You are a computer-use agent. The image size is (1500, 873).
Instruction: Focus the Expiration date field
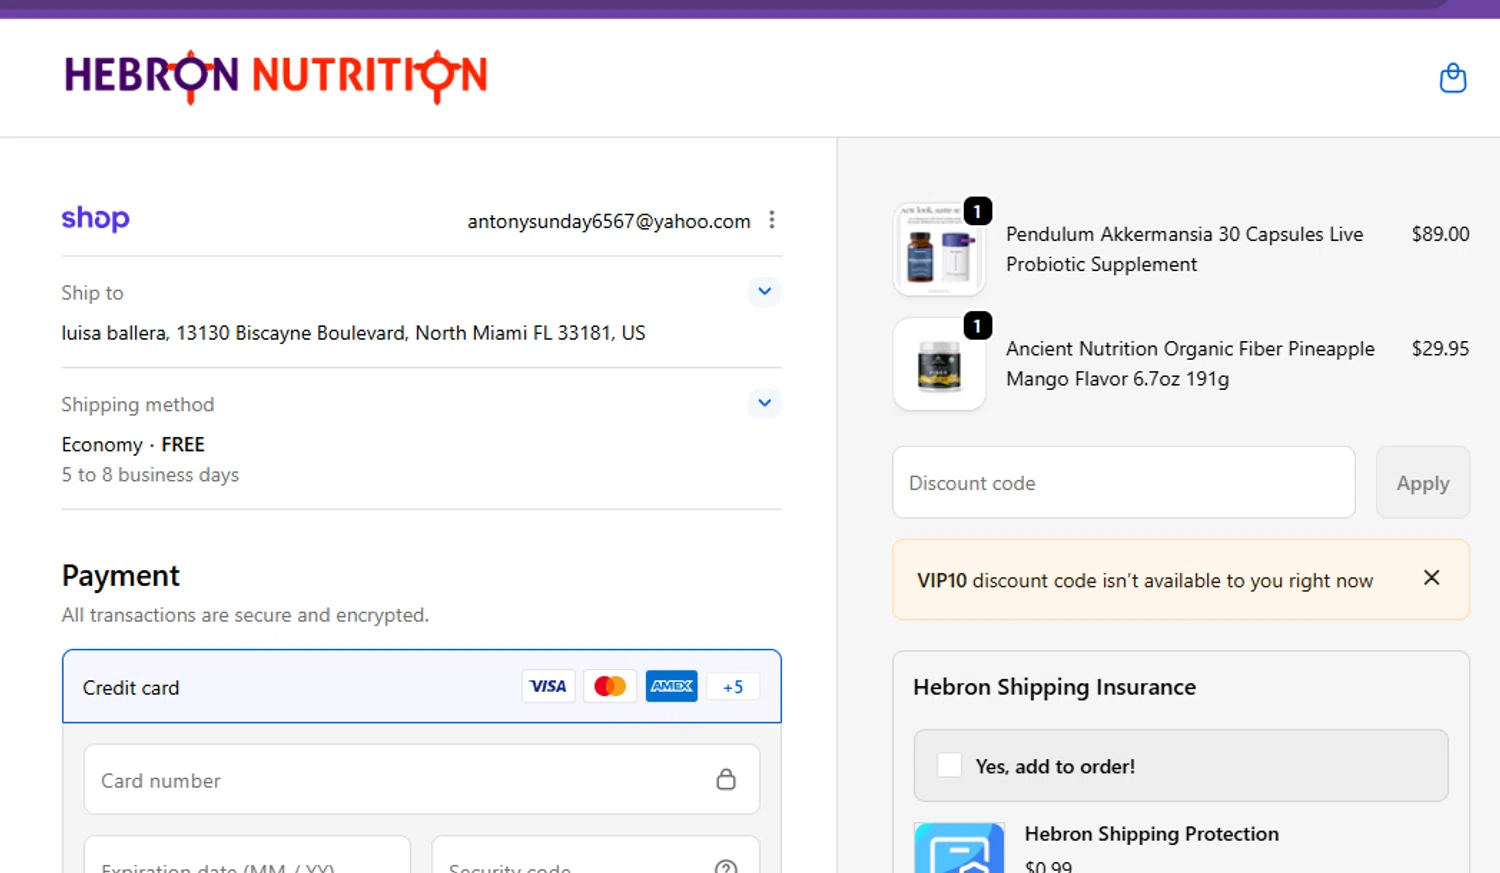(247, 856)
